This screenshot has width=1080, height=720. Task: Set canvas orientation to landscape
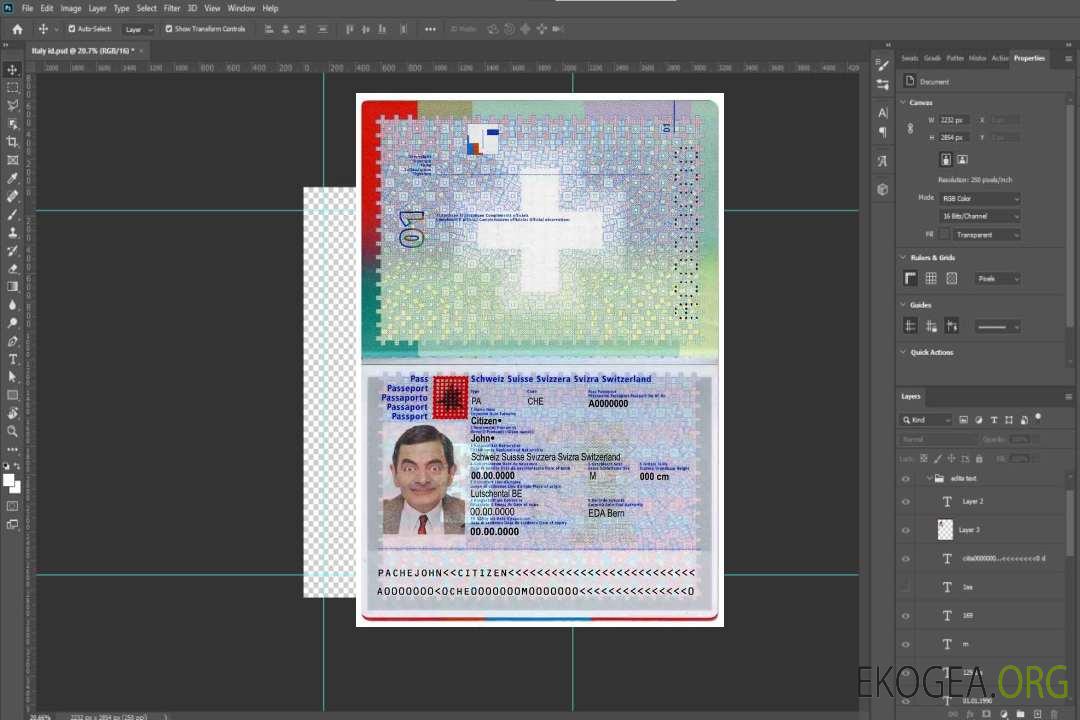[962, 160]
